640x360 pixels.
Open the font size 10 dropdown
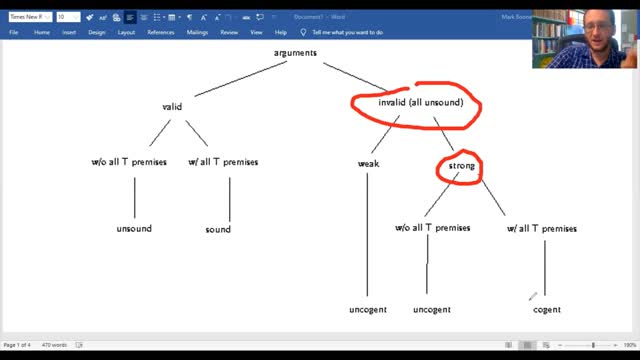pos(76,17)
